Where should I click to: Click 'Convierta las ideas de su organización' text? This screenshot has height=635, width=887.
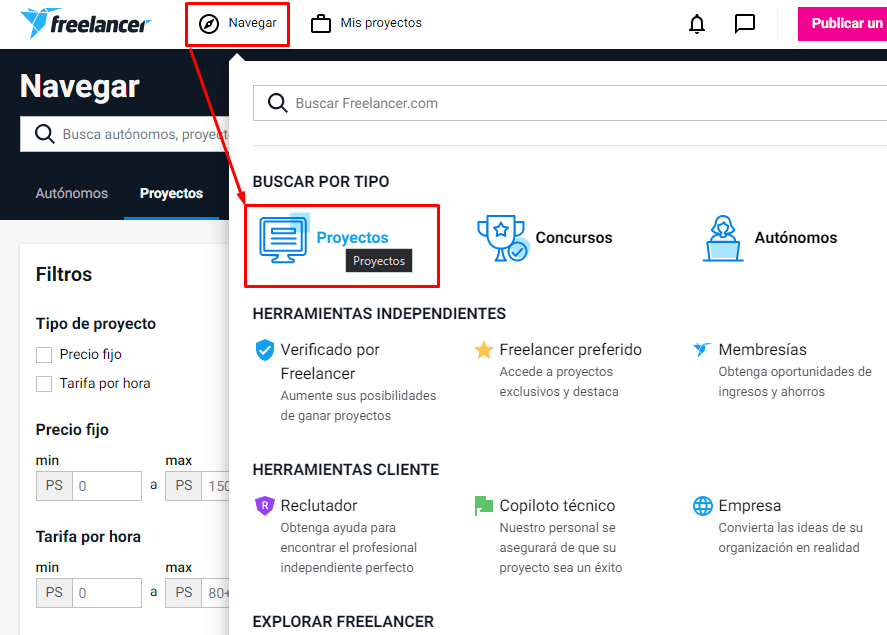coord(790,537)
